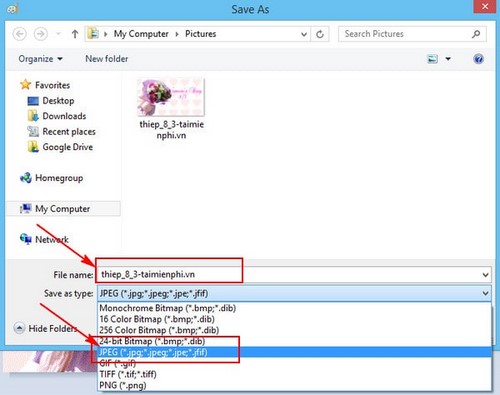Viewport: 500px width, 395px height.
Task: Open the Help button
Action: [478, 59]
